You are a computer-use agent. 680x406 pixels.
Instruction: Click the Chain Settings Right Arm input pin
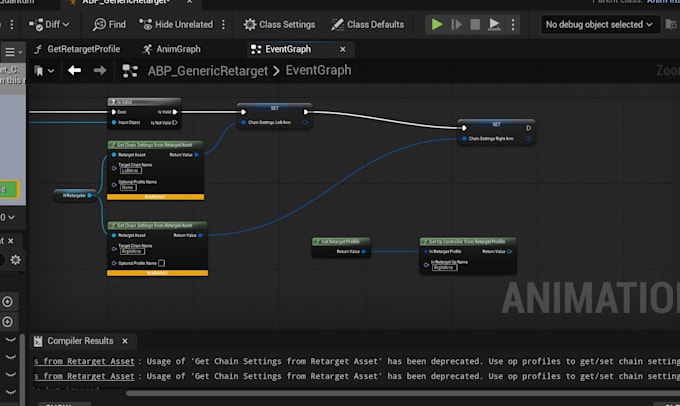click(464, 138)
